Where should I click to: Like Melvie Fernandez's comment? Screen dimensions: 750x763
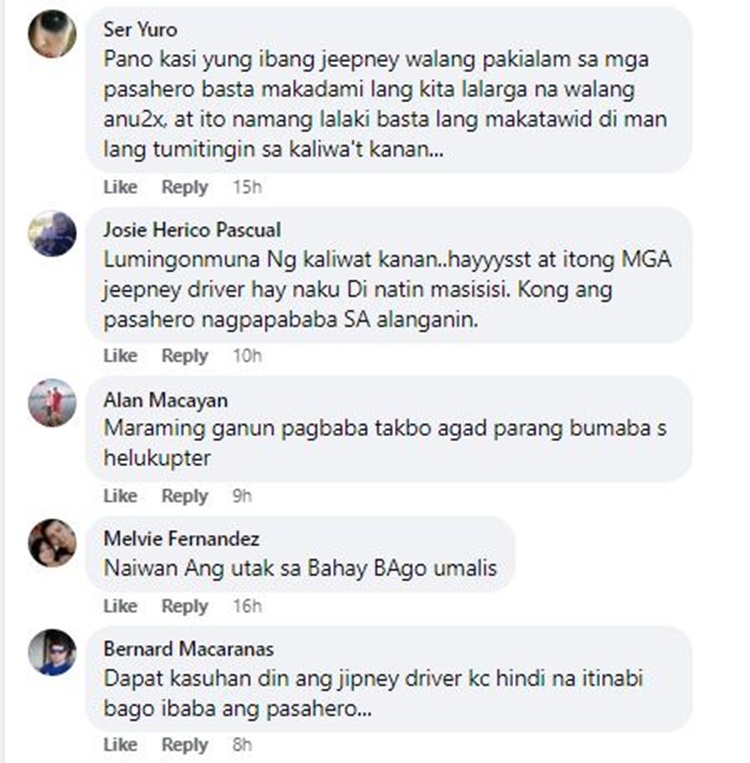click(x=120, y=606)
